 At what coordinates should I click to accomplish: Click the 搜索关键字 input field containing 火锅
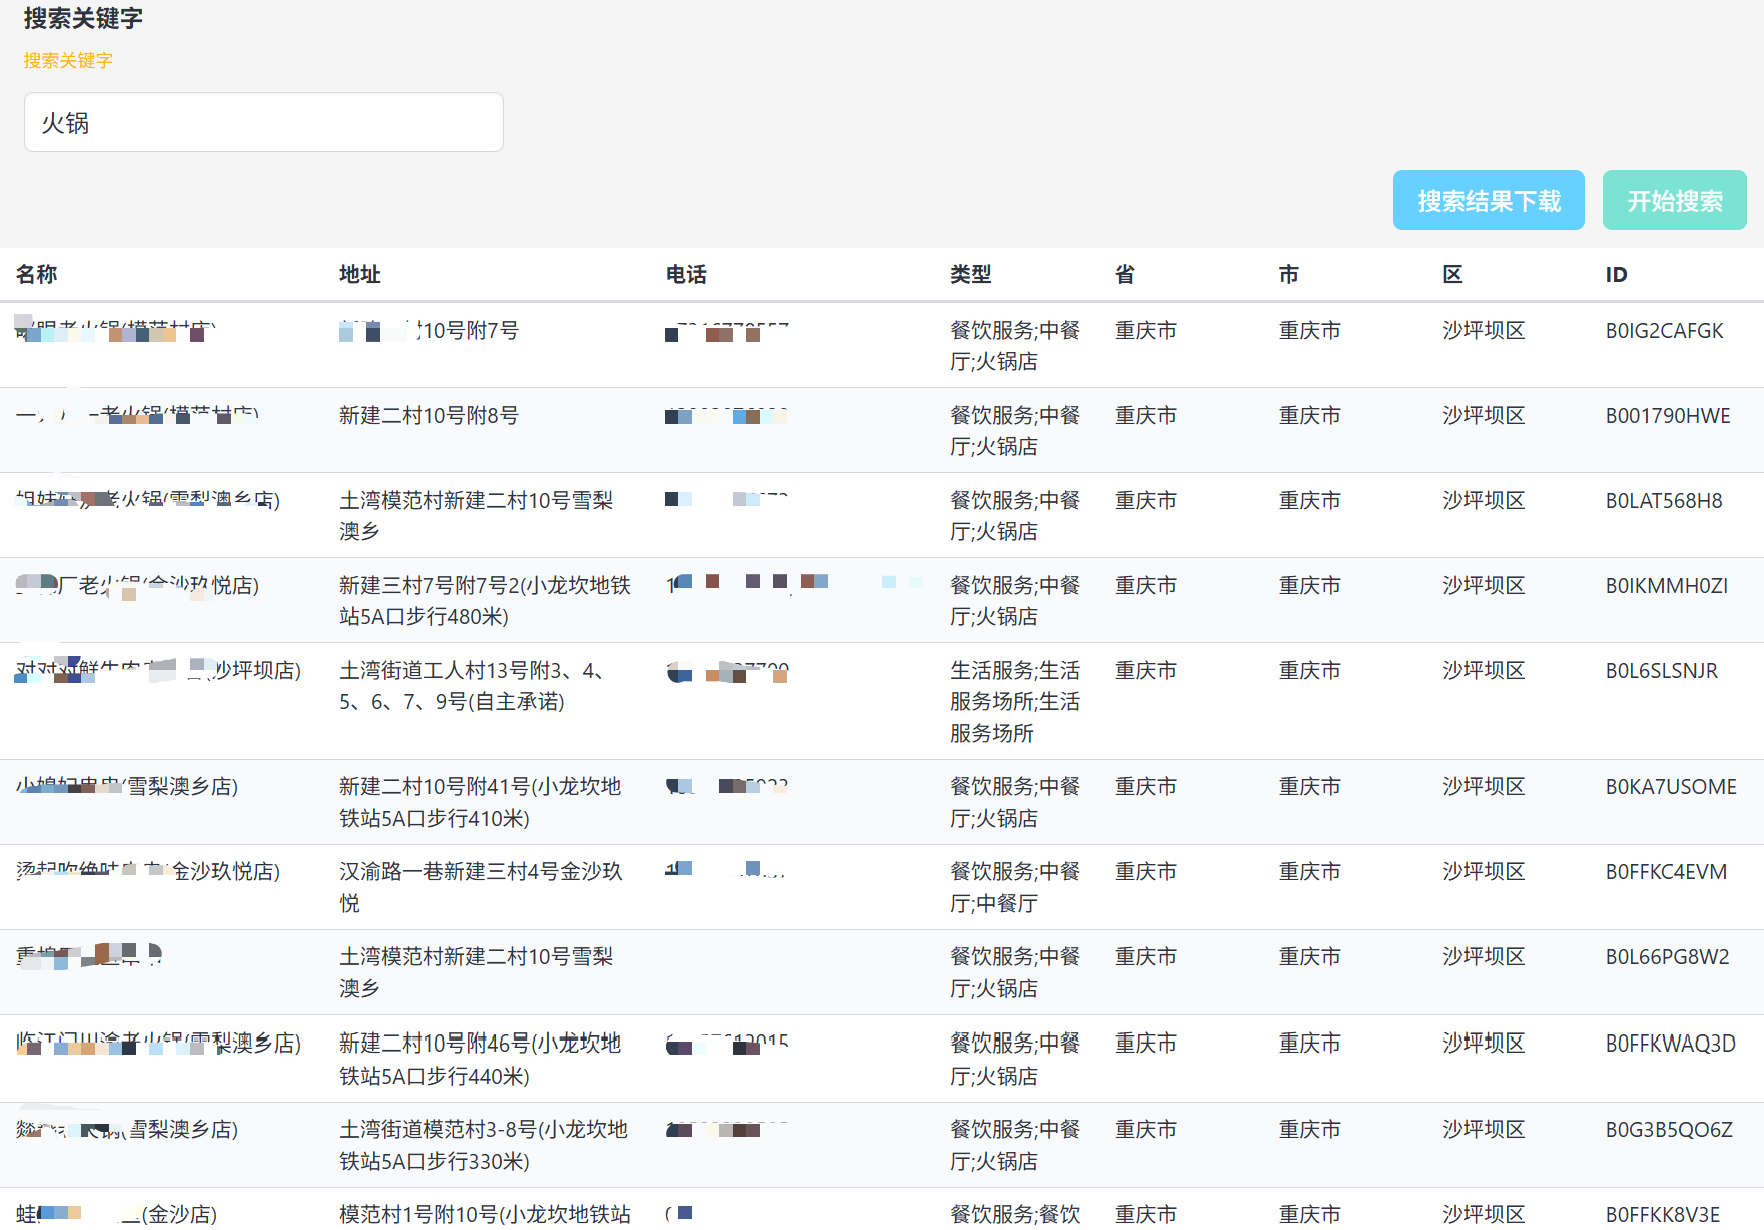point(263,122)
